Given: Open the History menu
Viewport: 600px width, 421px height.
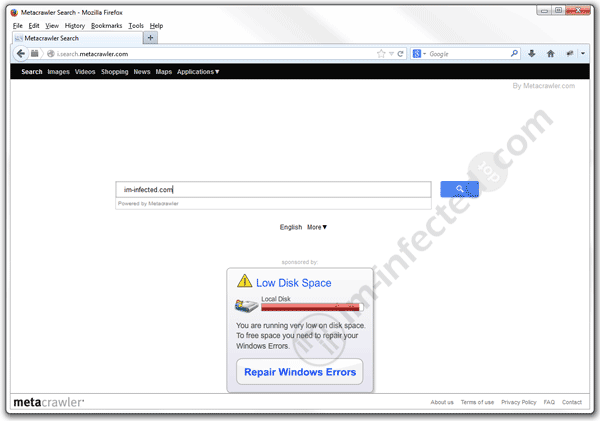Looking at the screenshot, I should (x=74, y=25).
